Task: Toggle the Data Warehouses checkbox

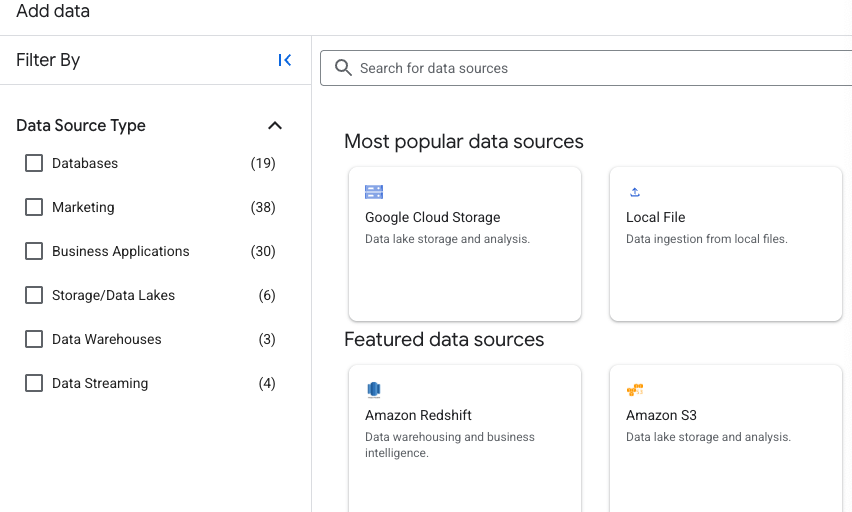Action: click(34, 339)
